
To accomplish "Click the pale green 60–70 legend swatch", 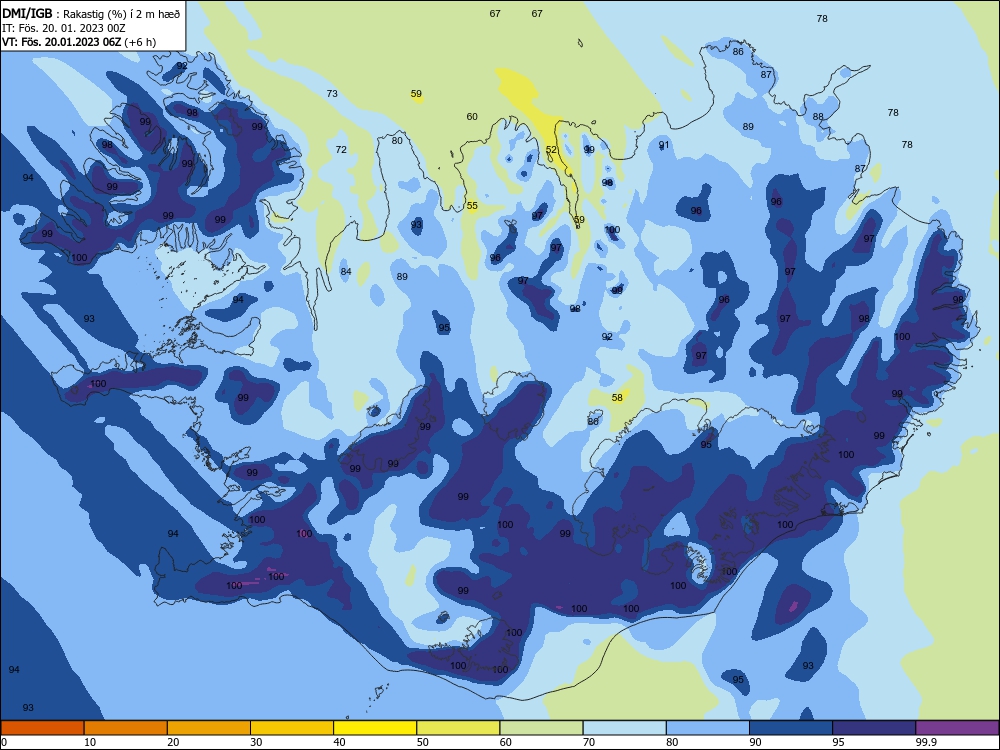I will (541, 728).
